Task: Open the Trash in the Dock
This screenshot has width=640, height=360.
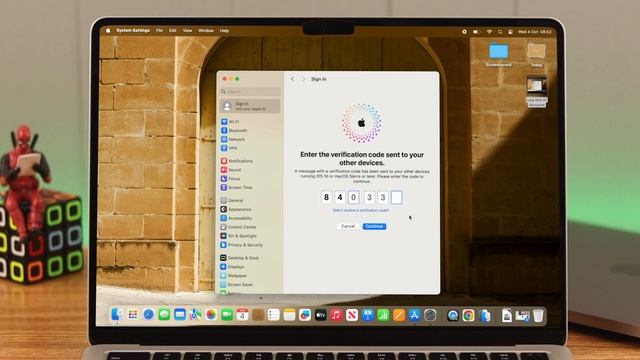Action: tap(538, 315)
